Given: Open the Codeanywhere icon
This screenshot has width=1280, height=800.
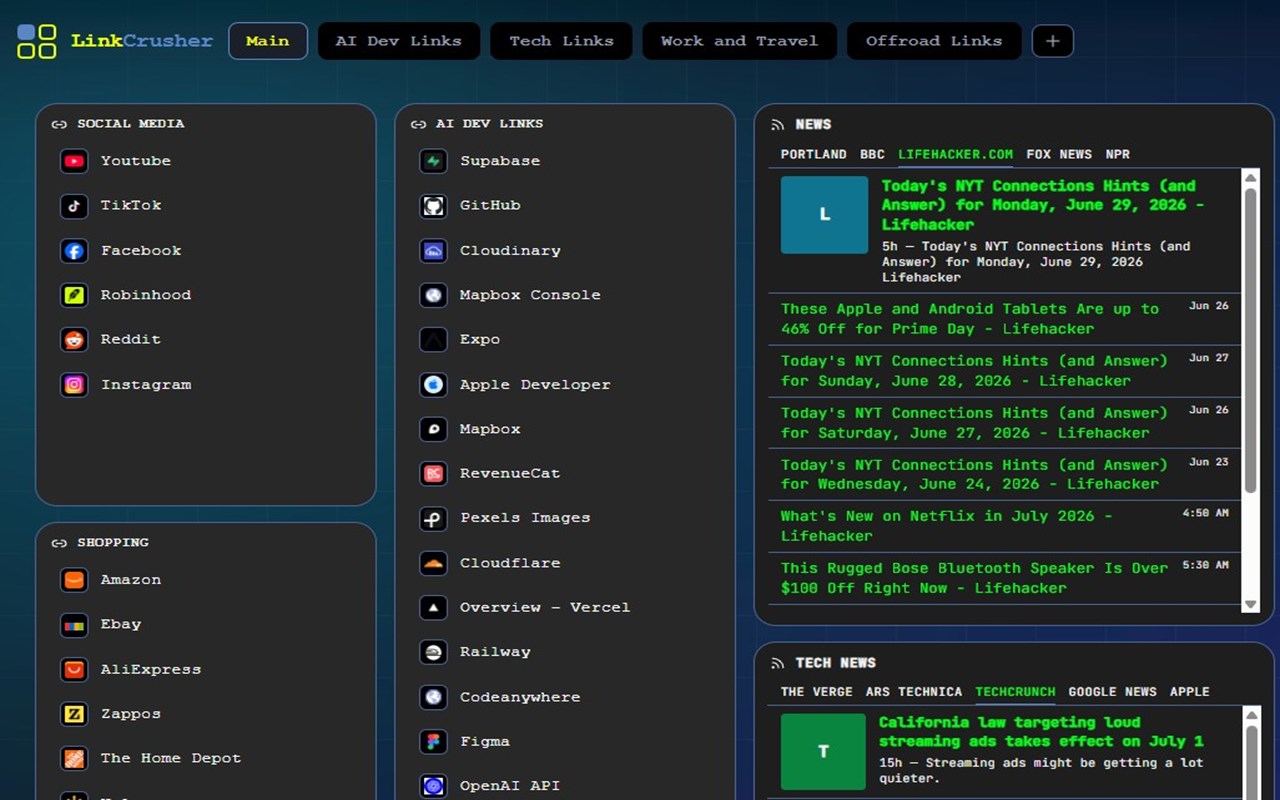Looking at the screenshot, I should tap(433, 697).
